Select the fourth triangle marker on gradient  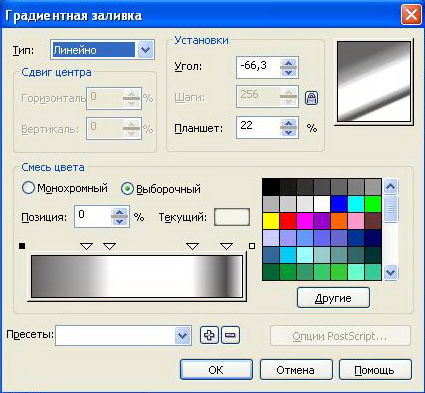pyautogui.click(x=227, y=246)
